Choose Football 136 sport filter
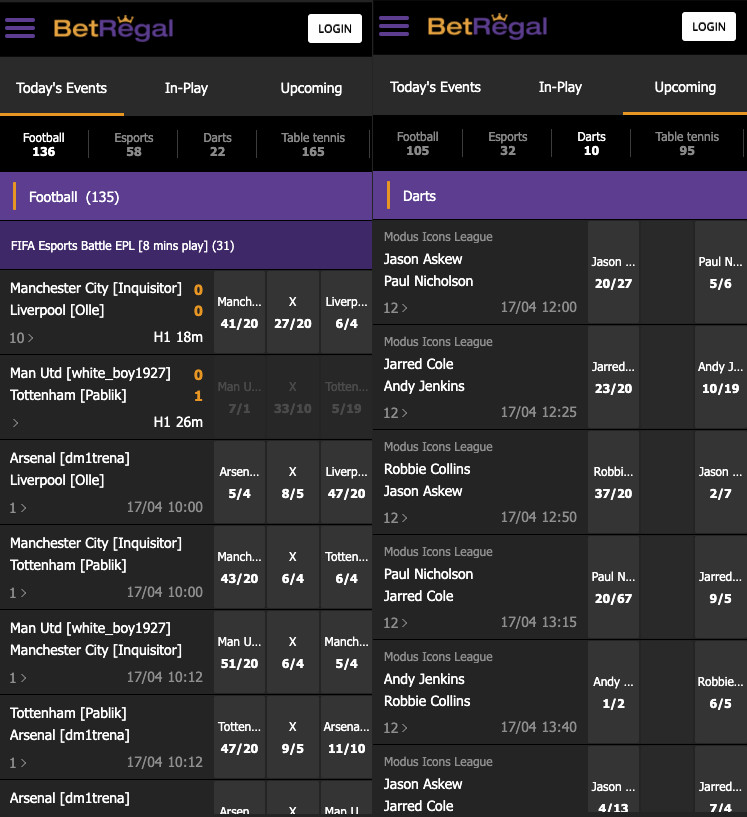 click(44, 144)
